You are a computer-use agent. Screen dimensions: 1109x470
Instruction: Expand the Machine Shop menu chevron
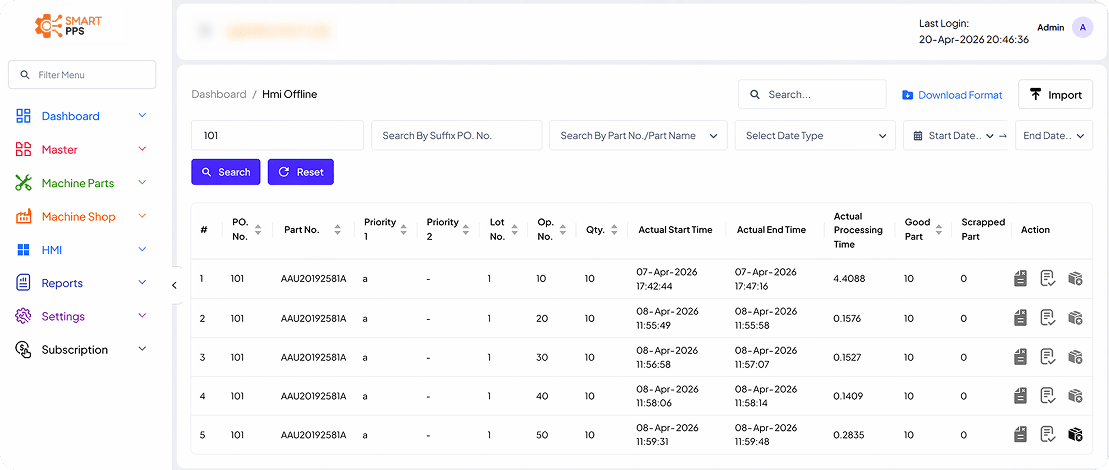[142, 216]
